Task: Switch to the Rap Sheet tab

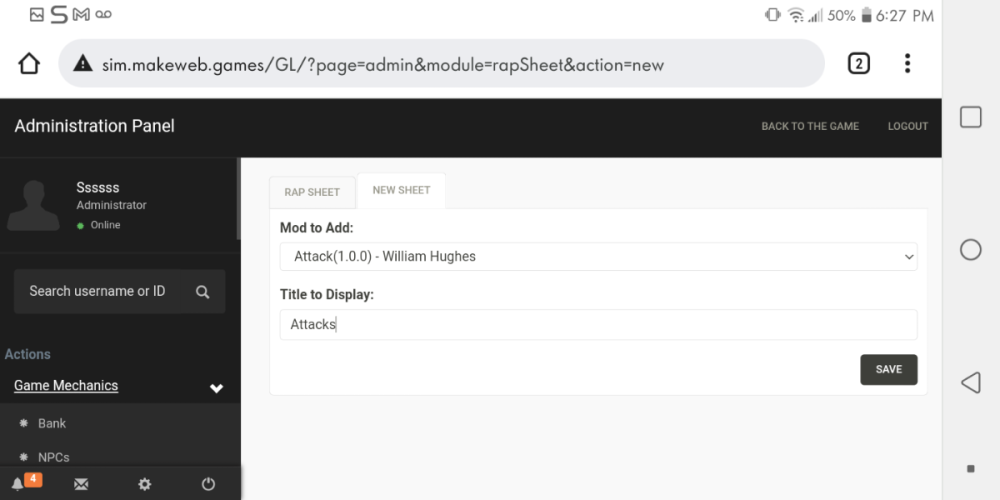Action: [312, 192]
